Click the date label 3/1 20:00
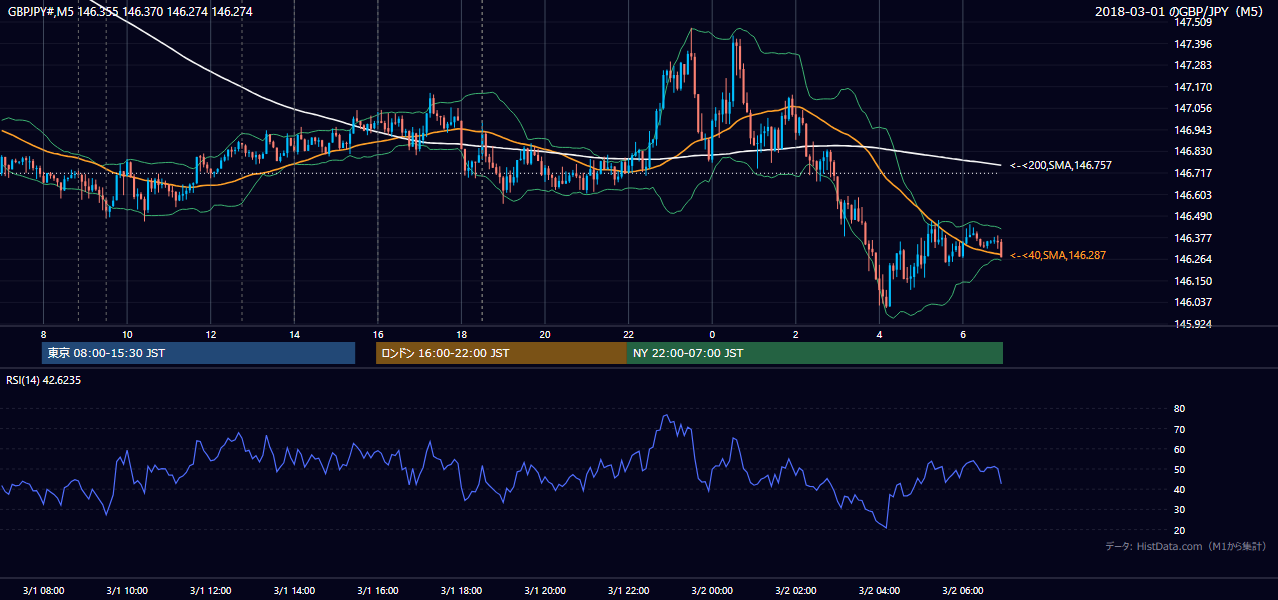Image resolution: width=1278 pixels, height=600 pixels. pos(544,590)
